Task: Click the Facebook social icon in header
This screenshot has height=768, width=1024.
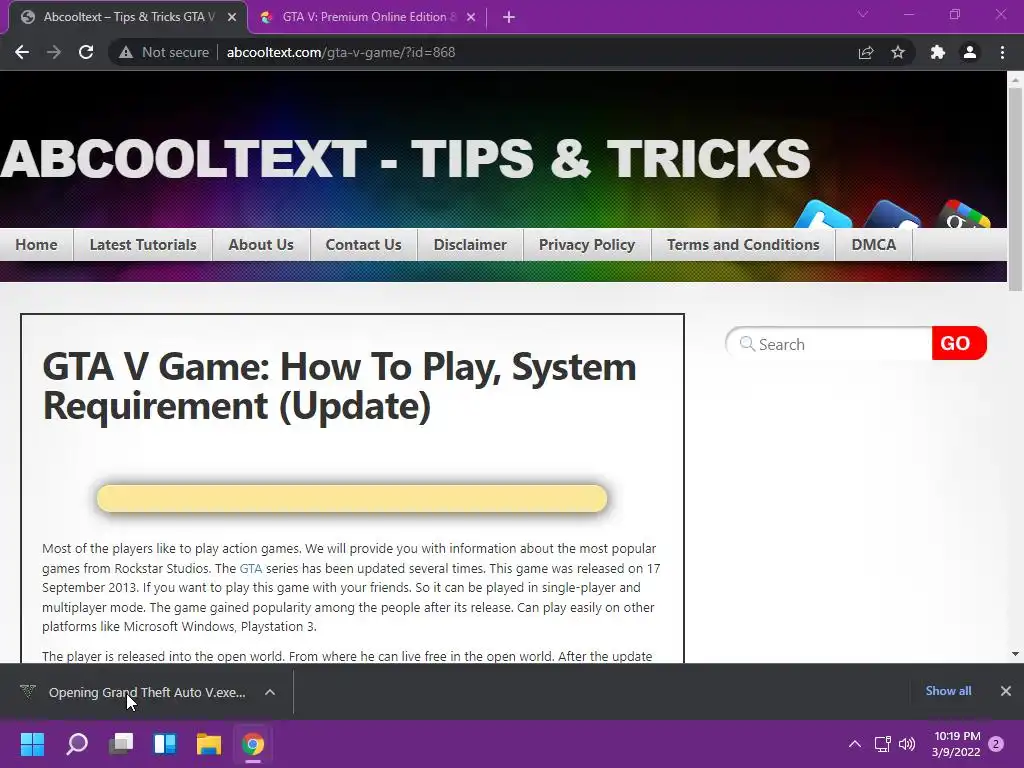Action: 892,216
